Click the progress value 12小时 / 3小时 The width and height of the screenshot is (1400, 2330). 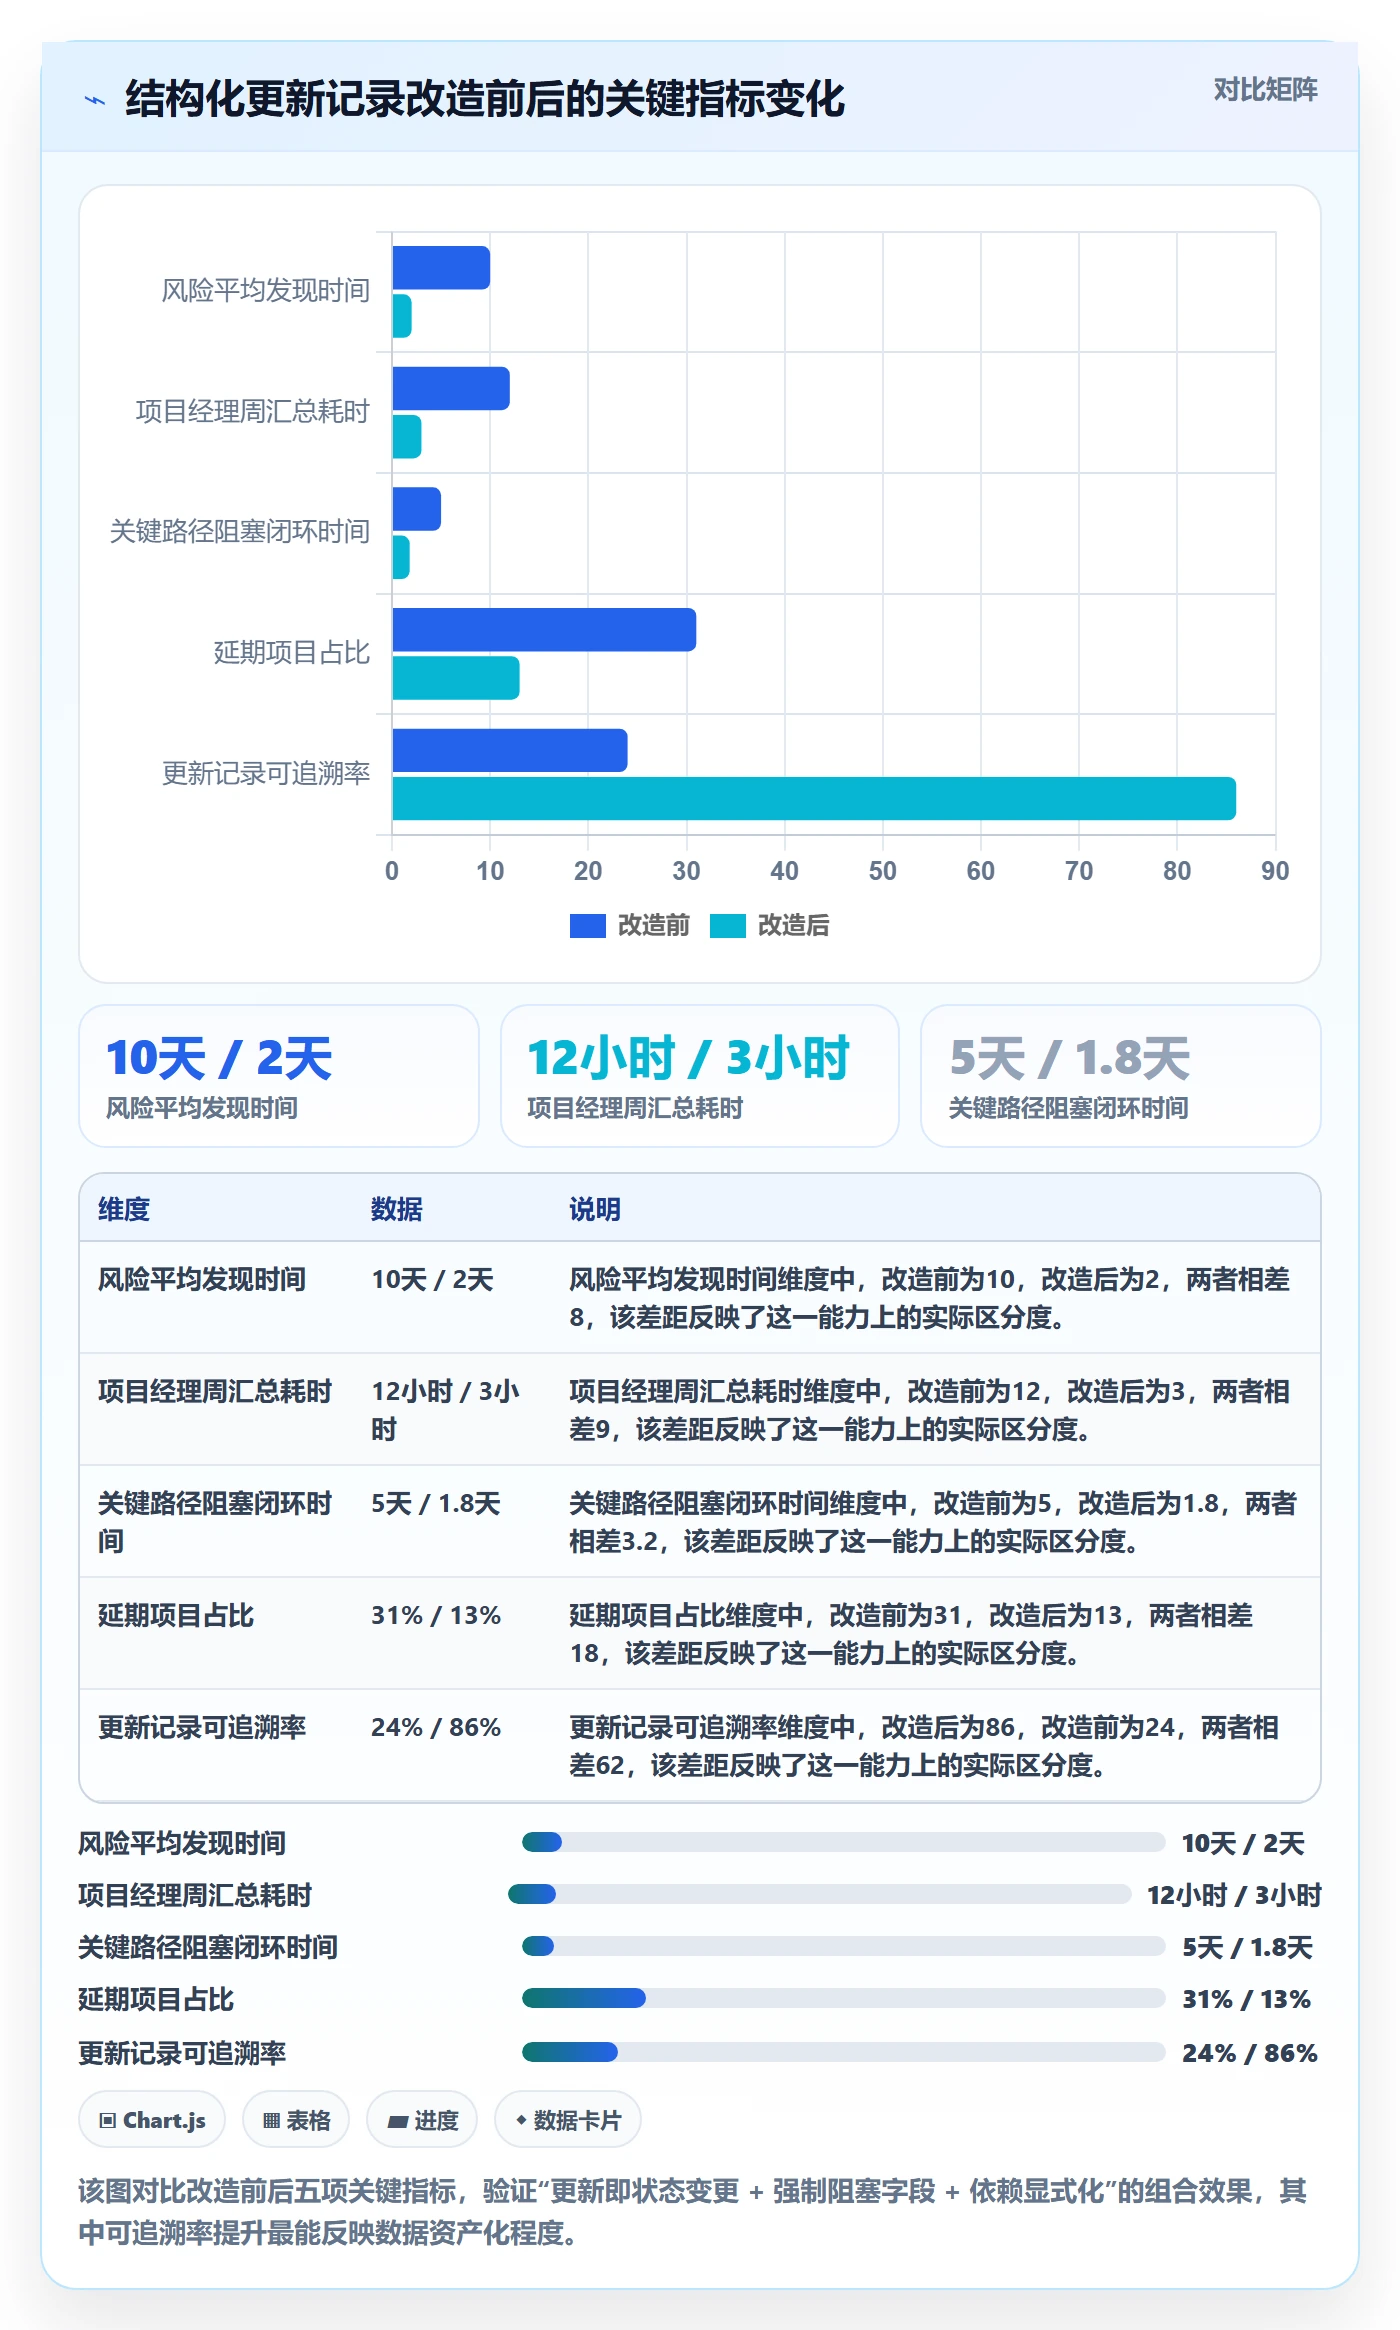[x=1234, y=1895]
